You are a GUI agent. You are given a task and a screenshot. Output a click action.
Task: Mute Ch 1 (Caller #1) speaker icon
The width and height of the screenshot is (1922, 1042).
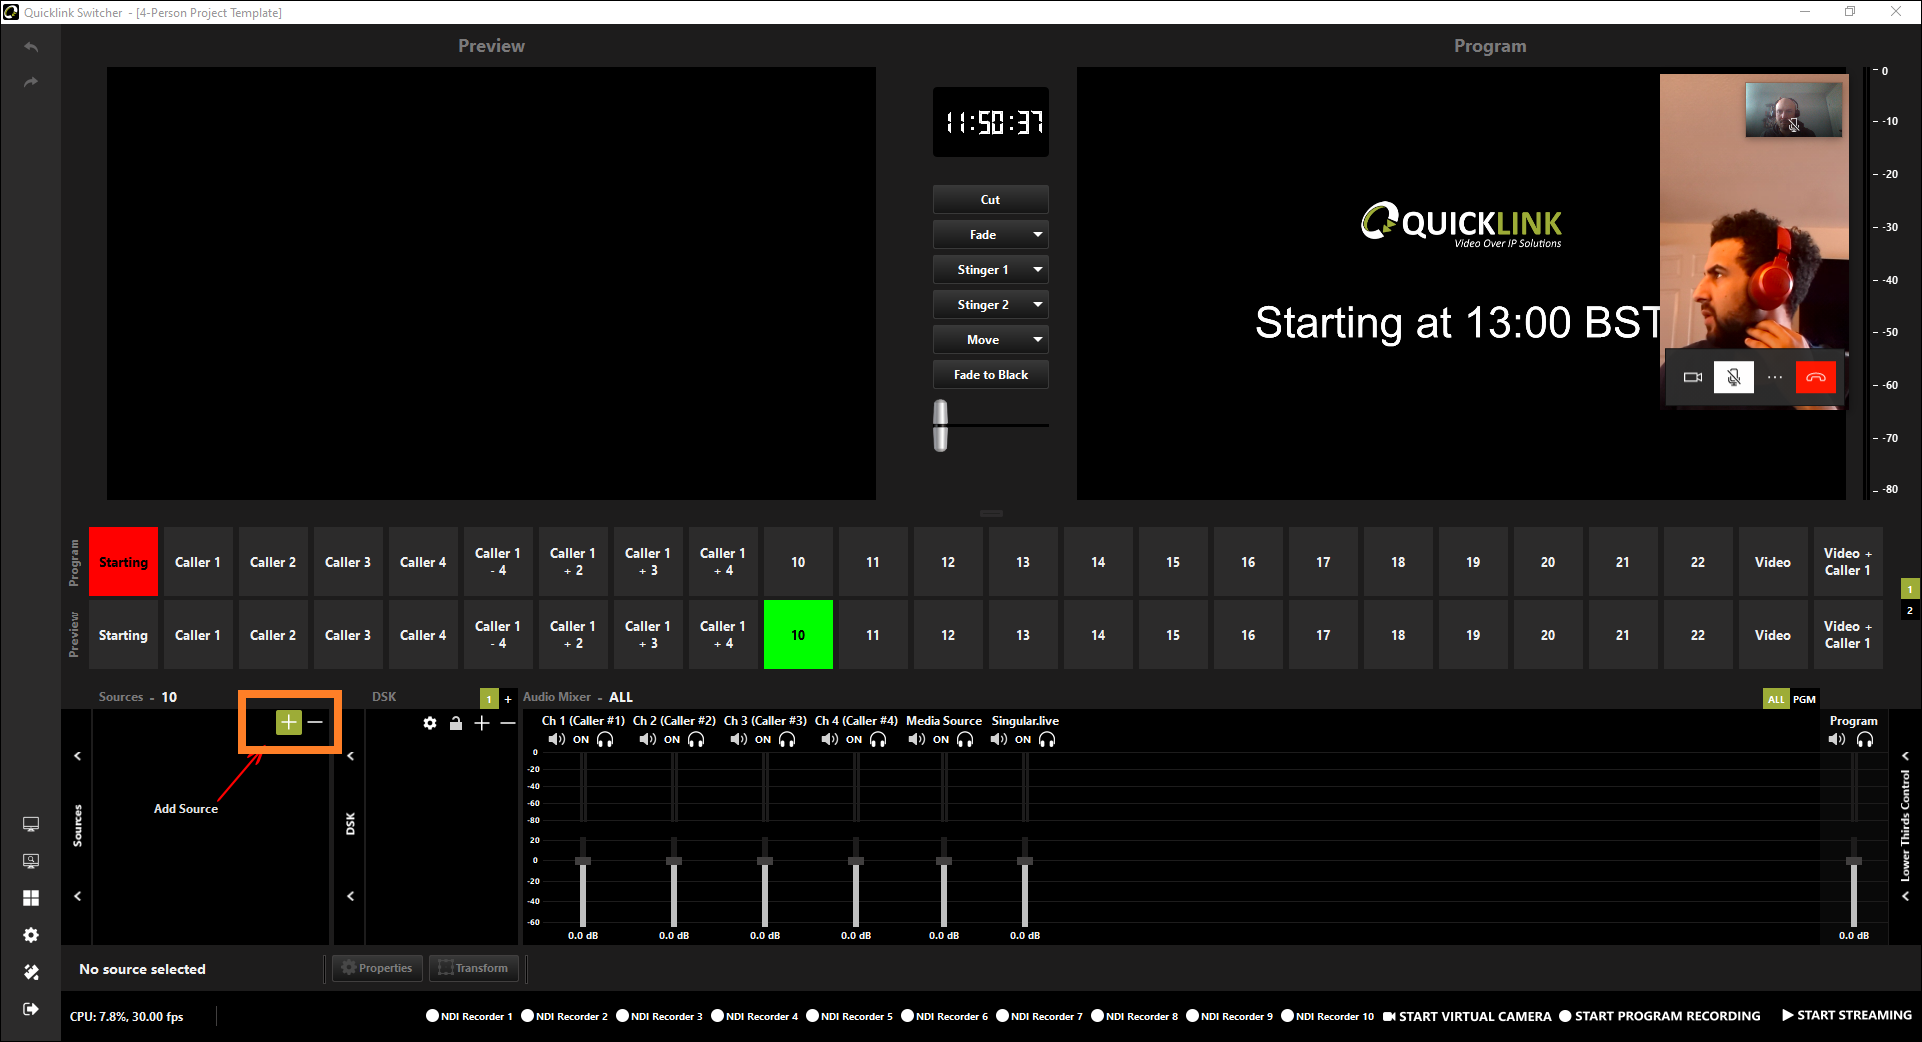click(x=557, y=739)
